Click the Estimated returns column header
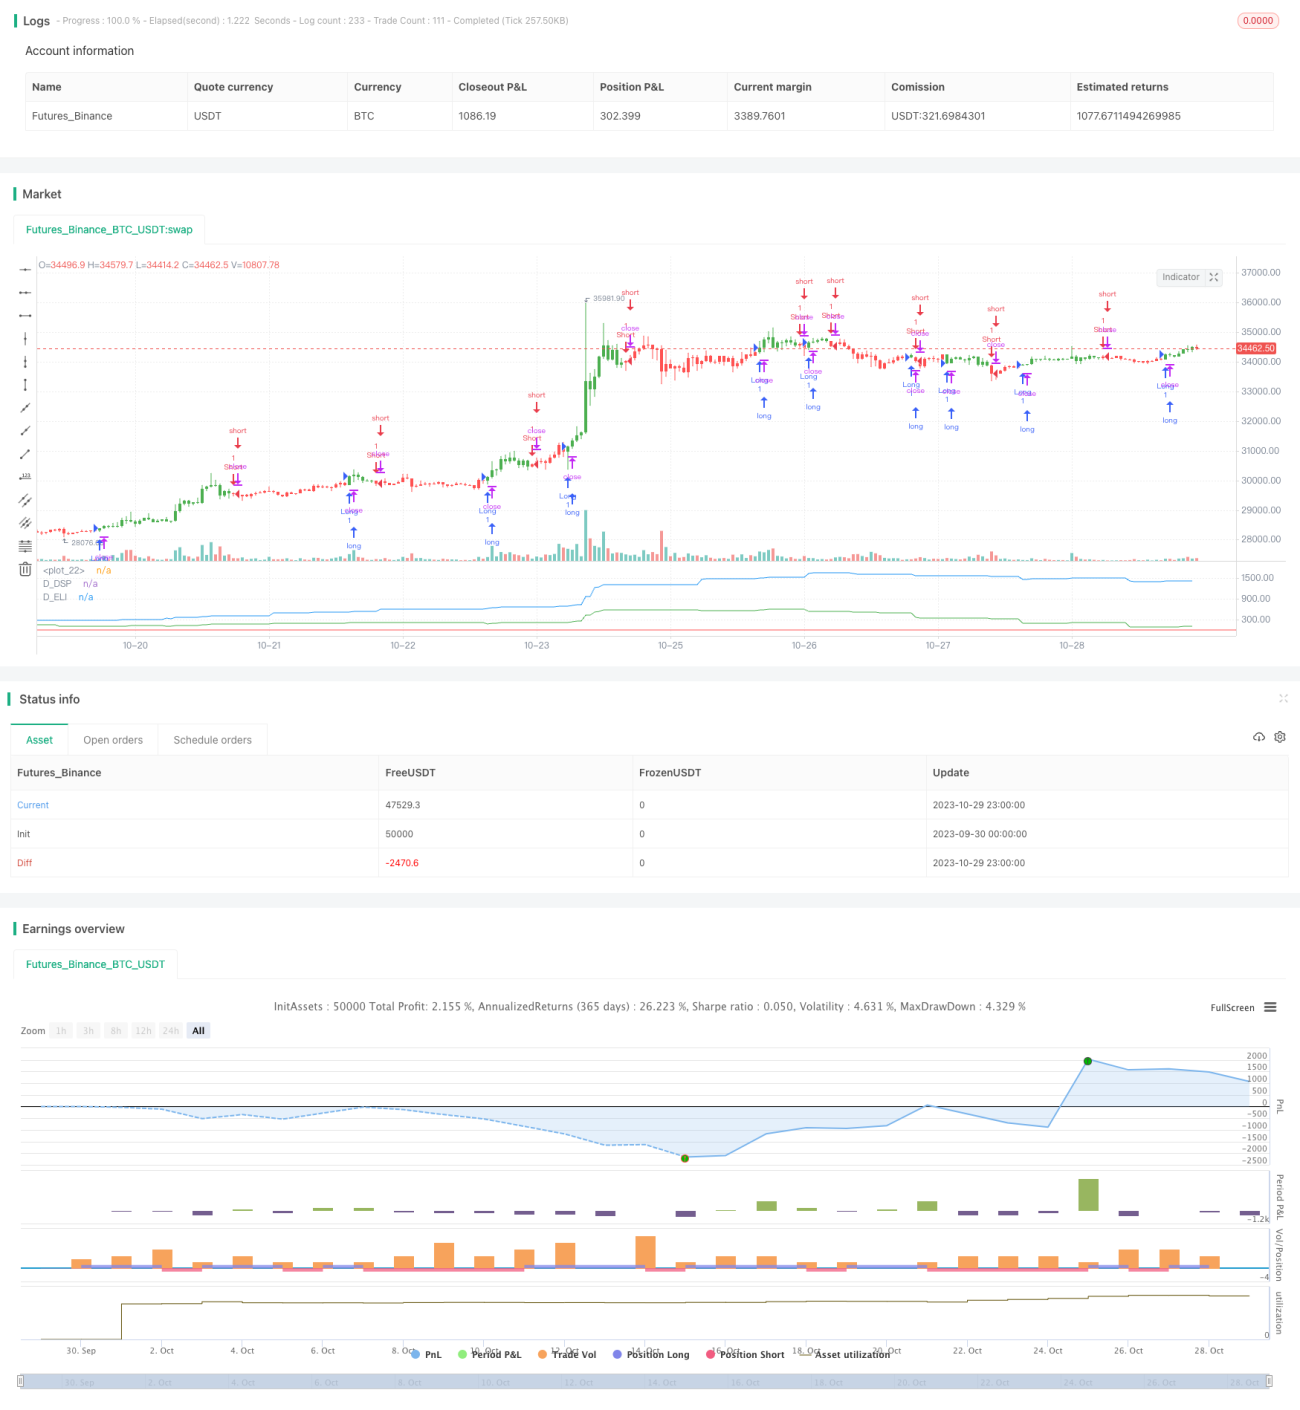 click(1122, 87)
